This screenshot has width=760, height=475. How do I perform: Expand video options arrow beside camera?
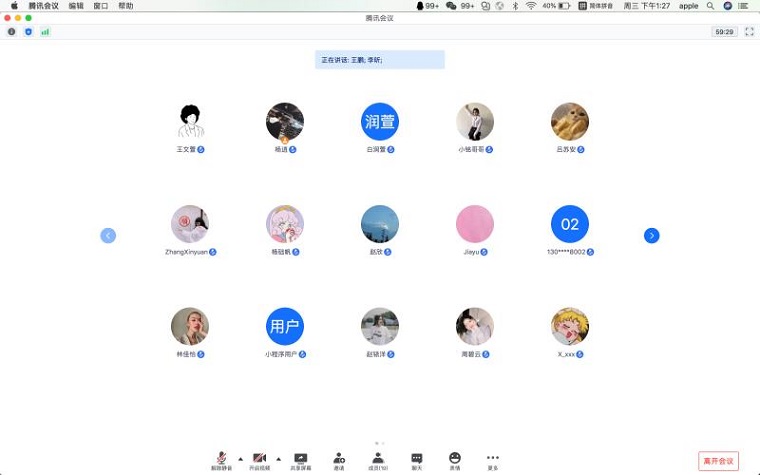(278, 458)
